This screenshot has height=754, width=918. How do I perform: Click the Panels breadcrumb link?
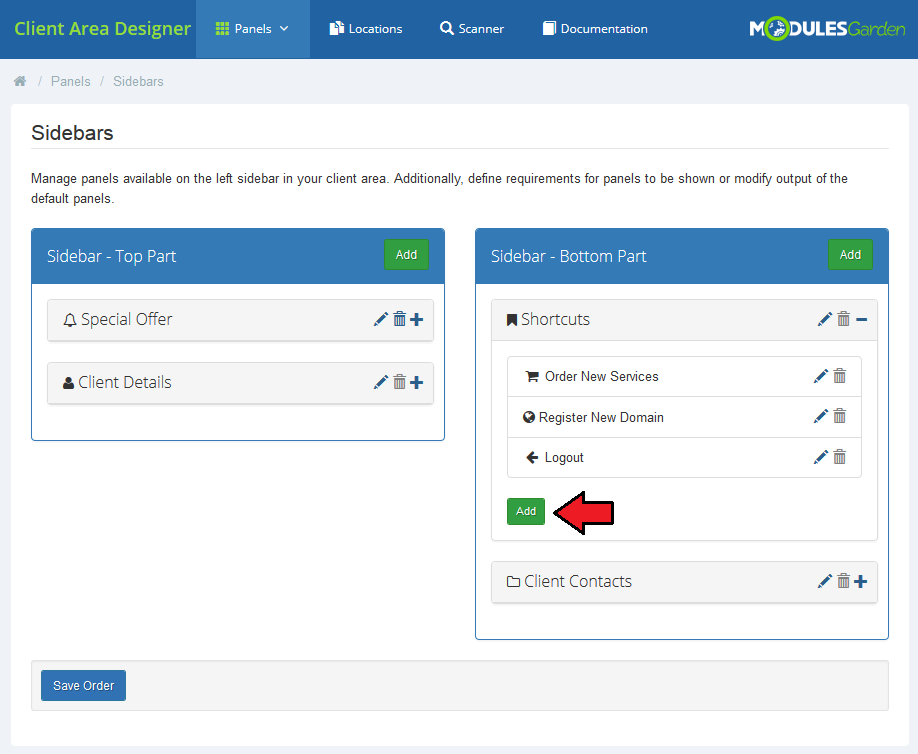[71, 81]
